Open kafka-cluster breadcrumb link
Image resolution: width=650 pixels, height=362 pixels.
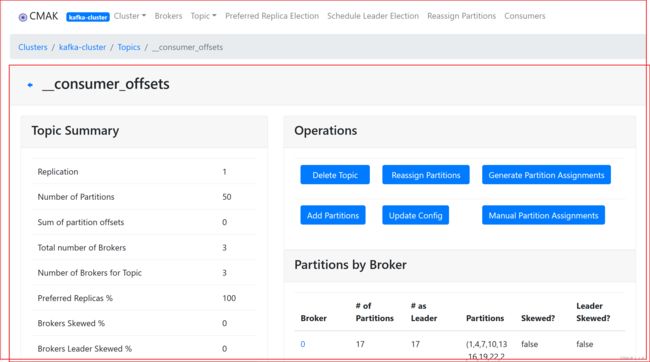(x=82, y=47)
